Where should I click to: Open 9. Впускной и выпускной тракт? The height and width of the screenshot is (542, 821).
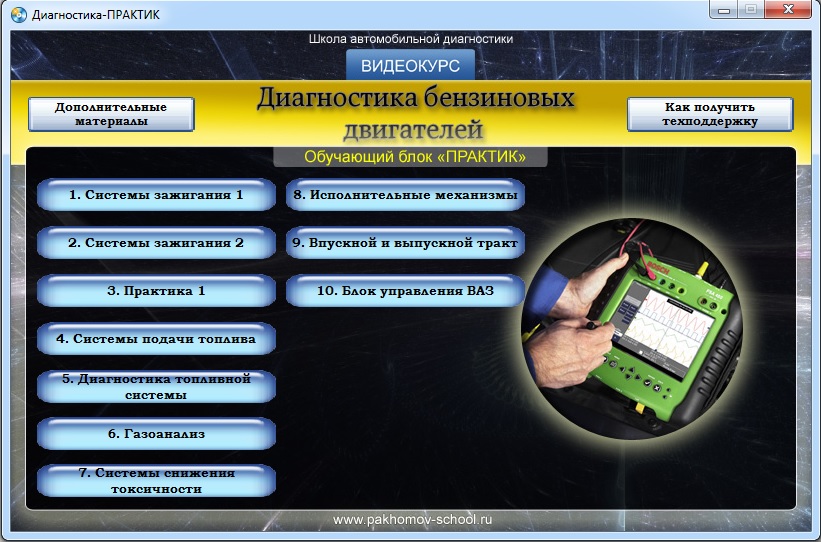point(405,243)
